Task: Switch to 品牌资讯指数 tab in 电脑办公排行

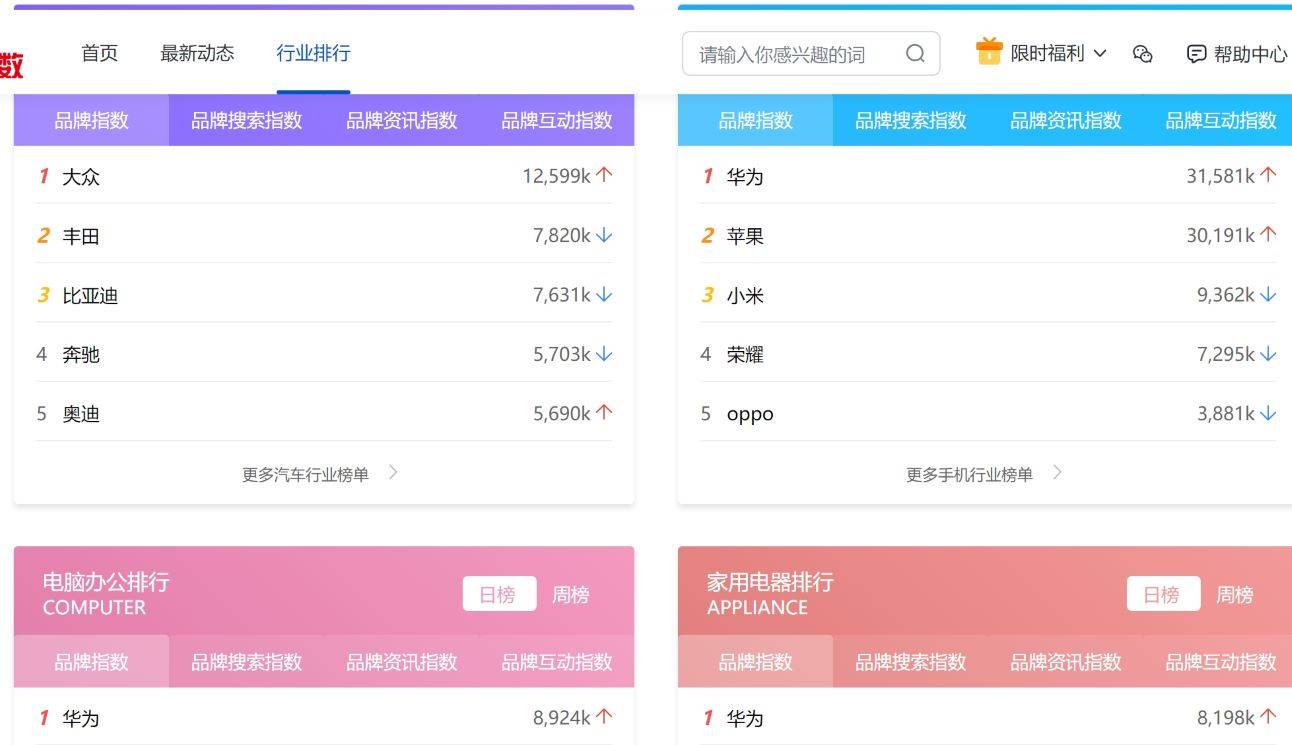Action: (x=401, y=662)
